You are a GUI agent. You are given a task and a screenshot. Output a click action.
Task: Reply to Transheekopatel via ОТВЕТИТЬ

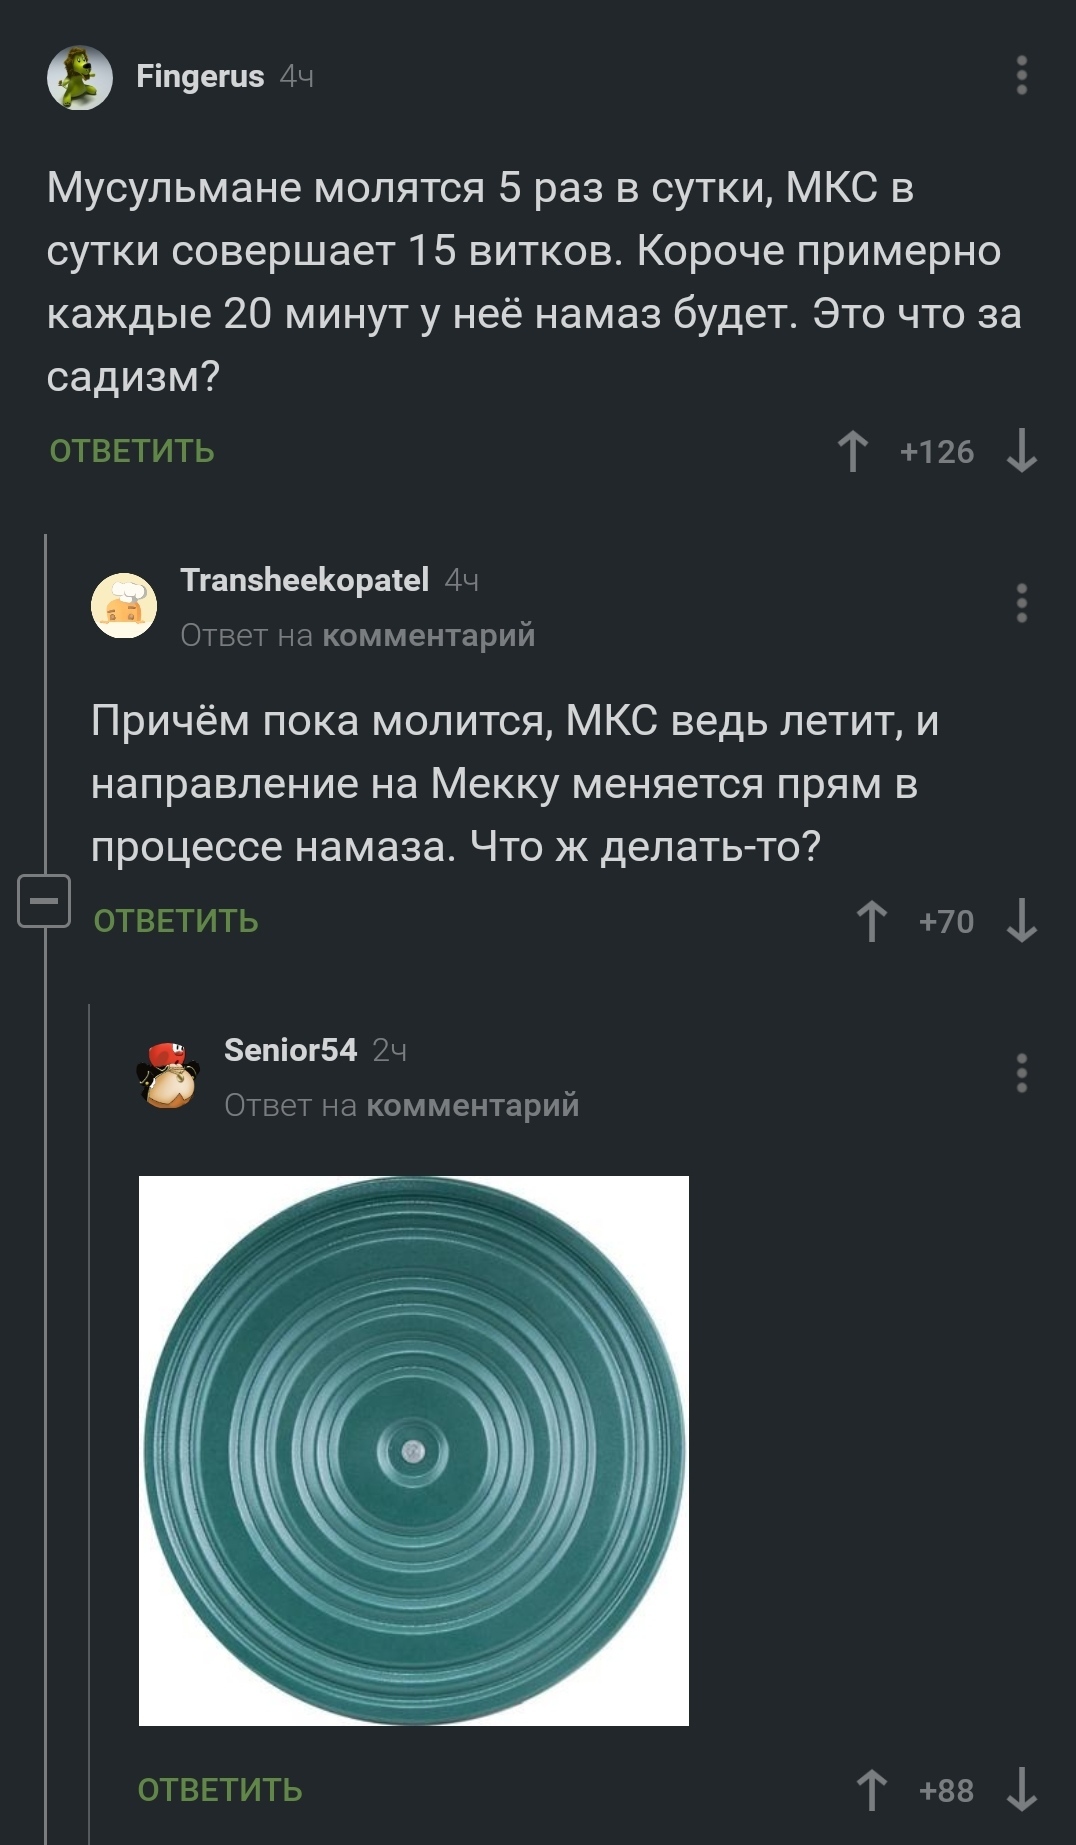click(x=176, y=921)
